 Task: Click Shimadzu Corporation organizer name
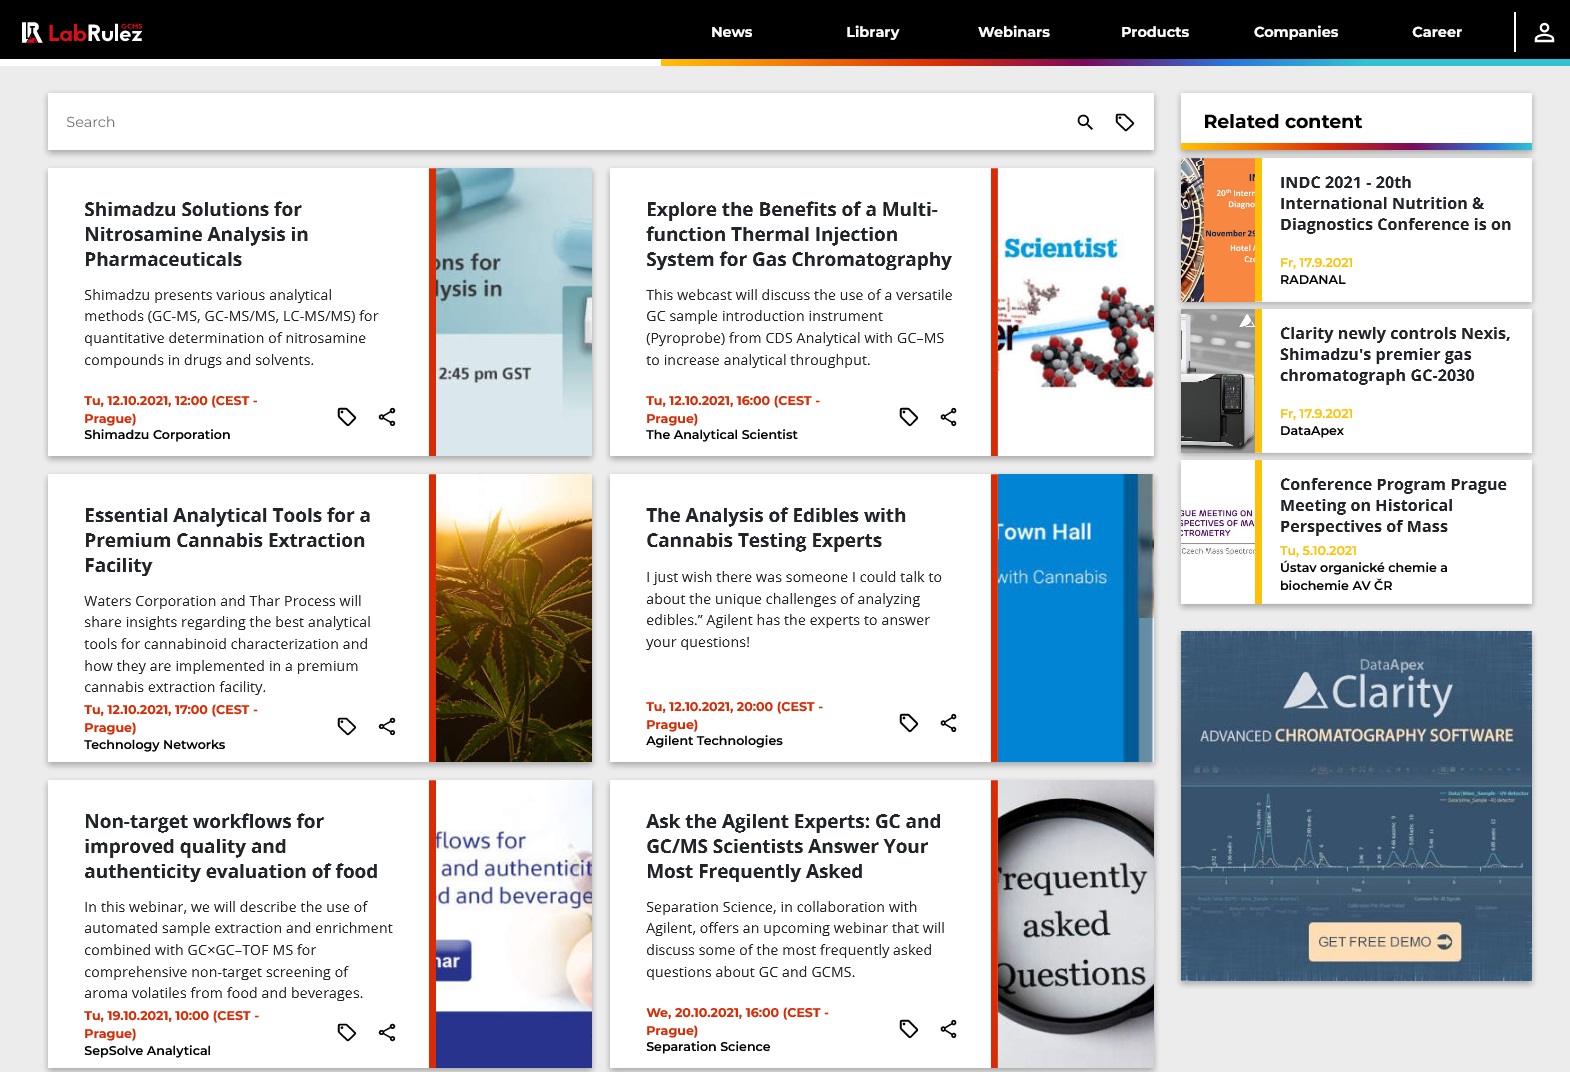(x=157, y=435)
